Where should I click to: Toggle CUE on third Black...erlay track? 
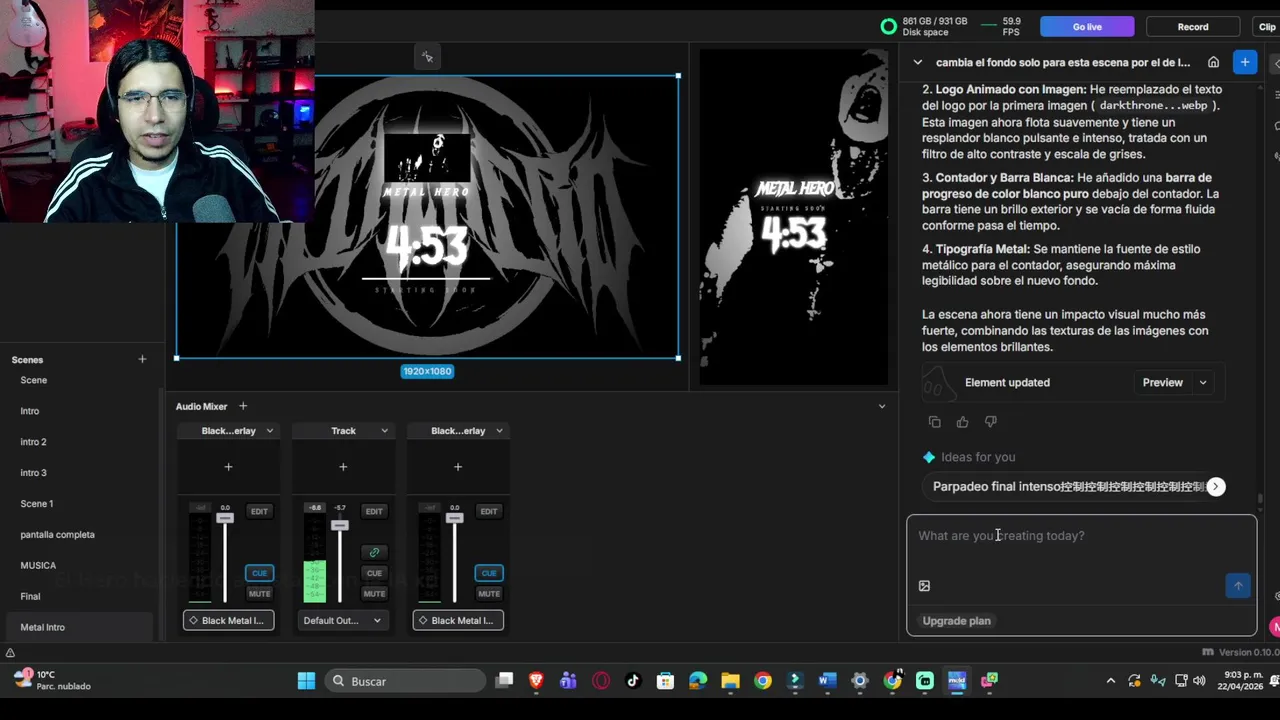point(489,573)
